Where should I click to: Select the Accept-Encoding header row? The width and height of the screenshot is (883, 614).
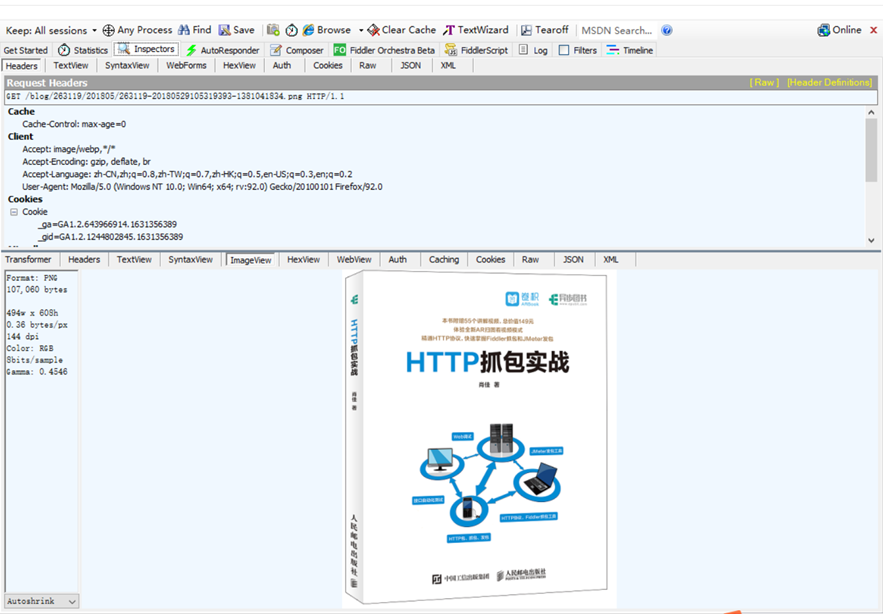[86, 162]
